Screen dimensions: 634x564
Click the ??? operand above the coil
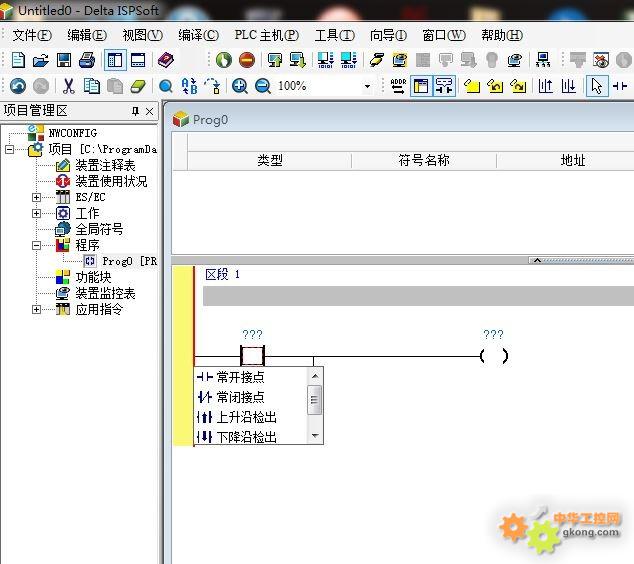coord(493,335)
